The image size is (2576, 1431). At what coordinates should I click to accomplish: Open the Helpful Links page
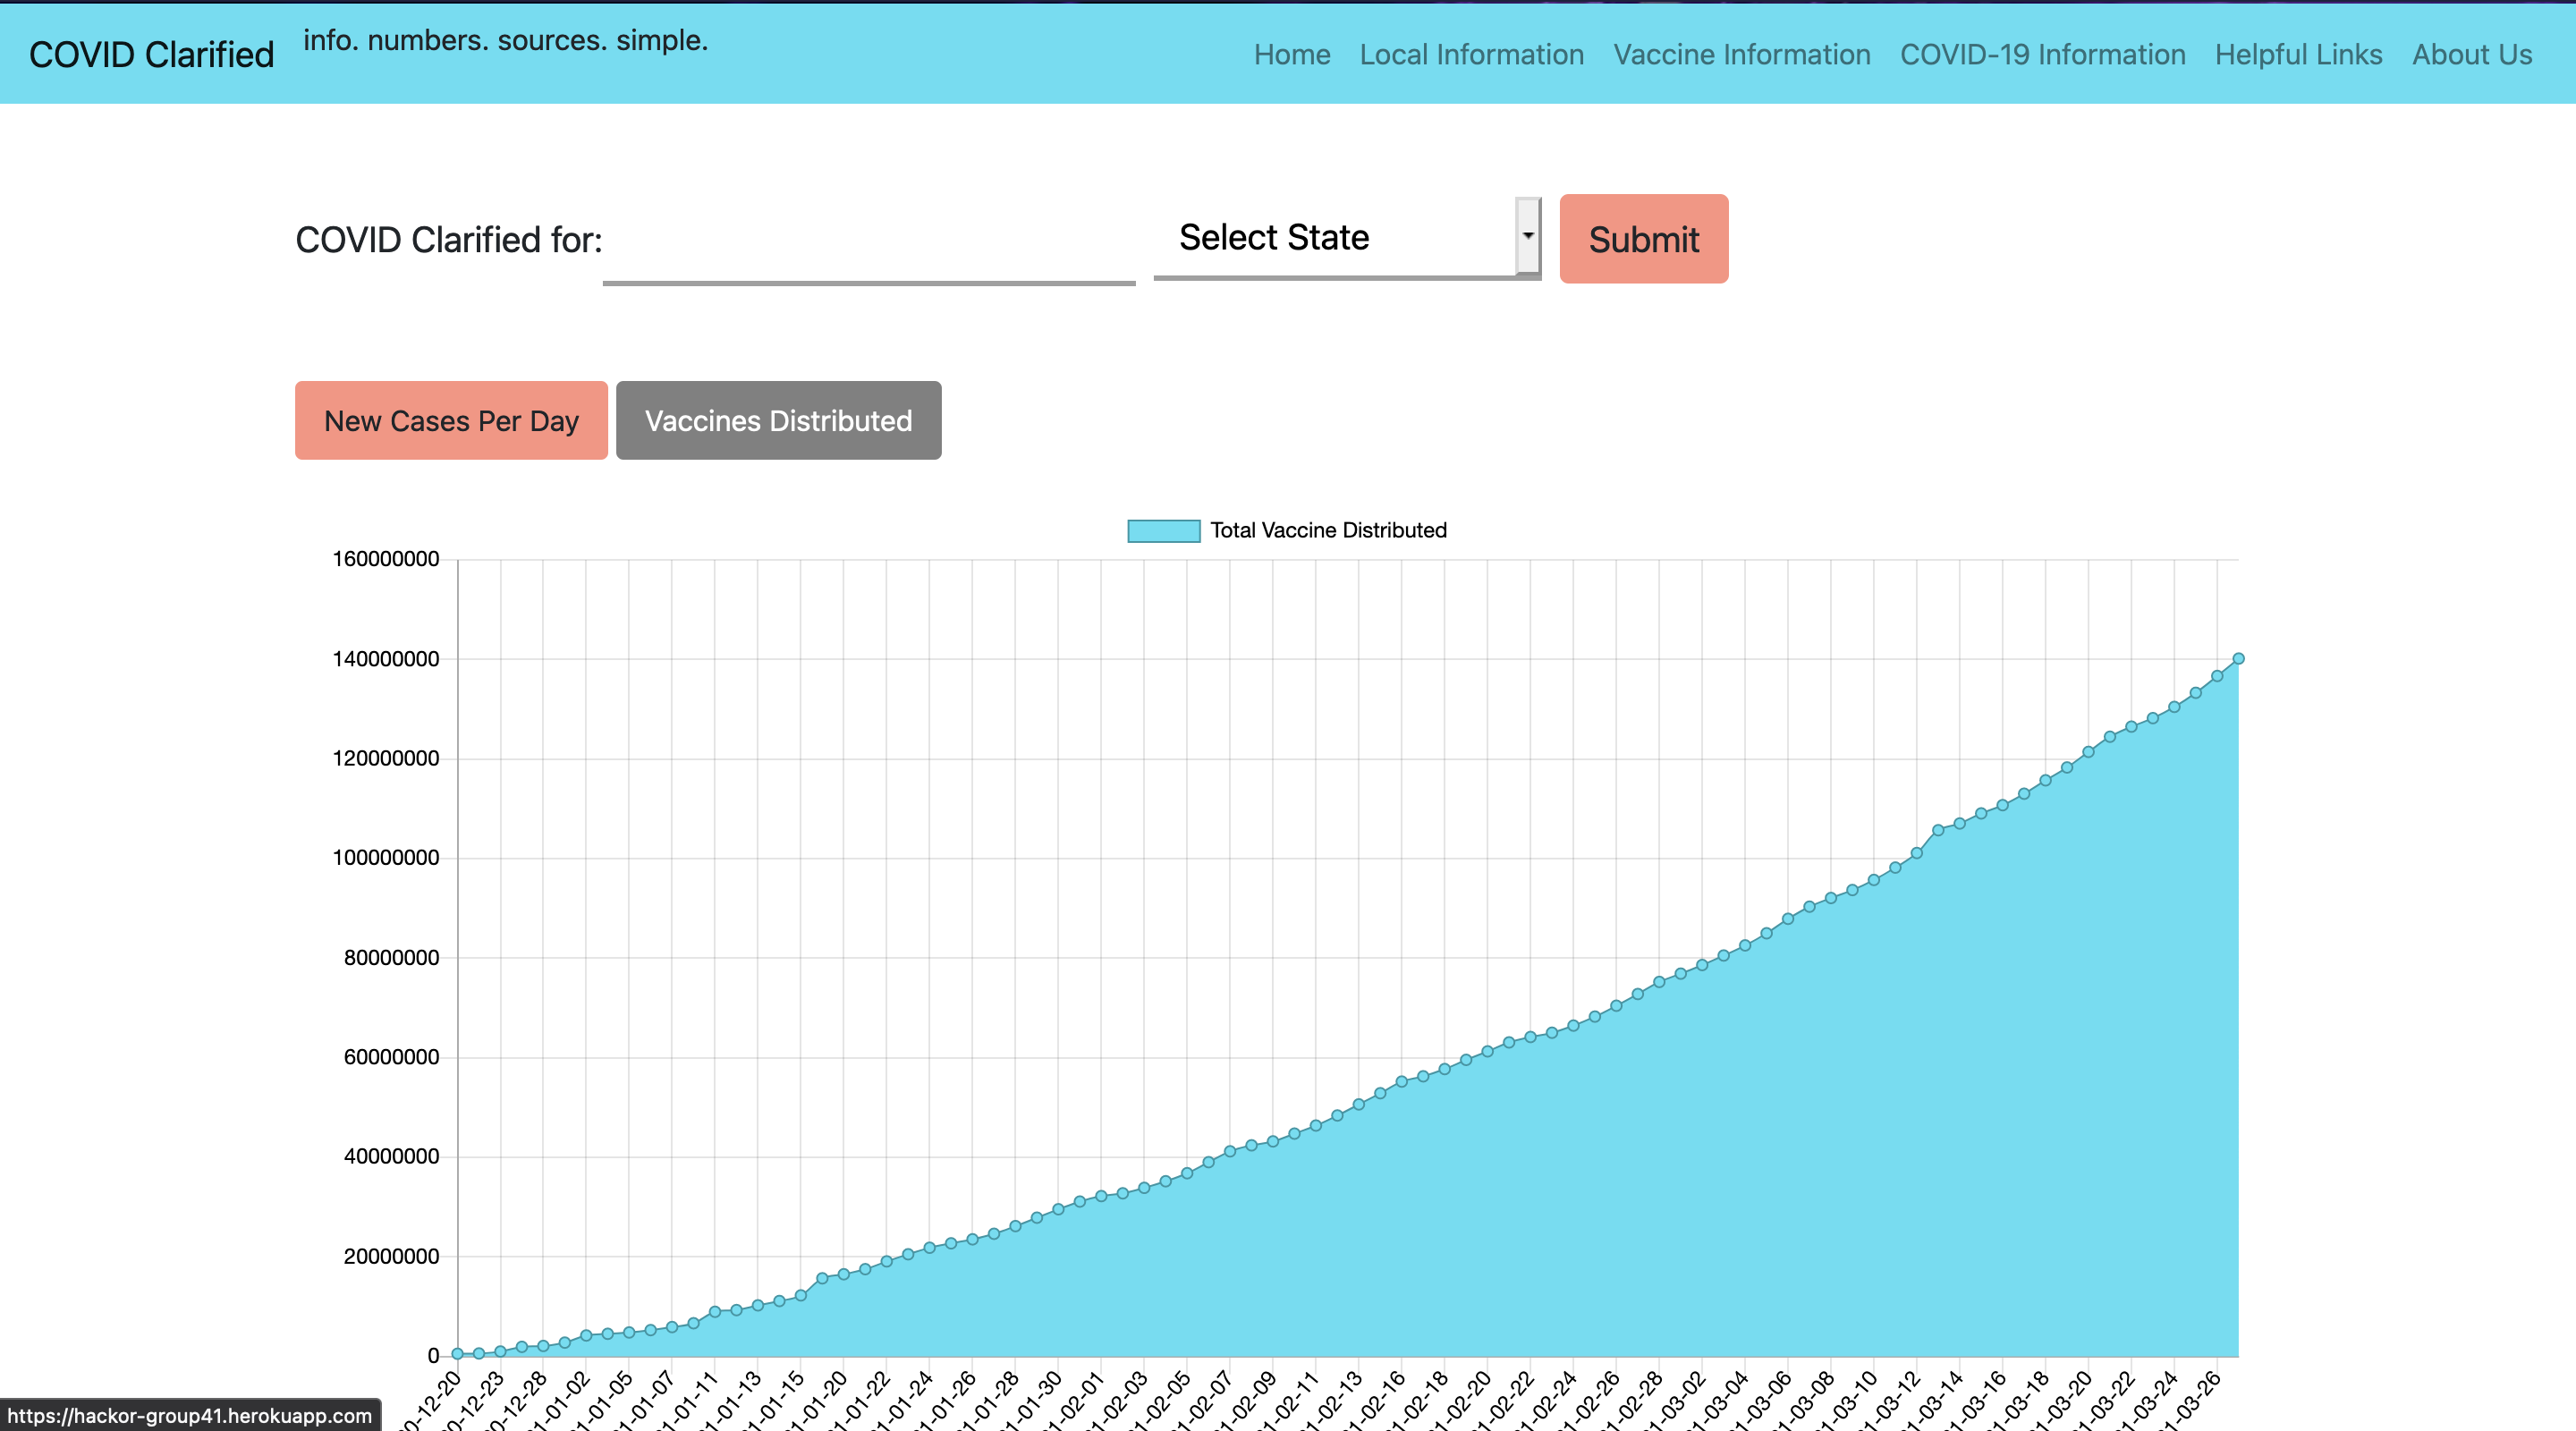(2298, 54)
